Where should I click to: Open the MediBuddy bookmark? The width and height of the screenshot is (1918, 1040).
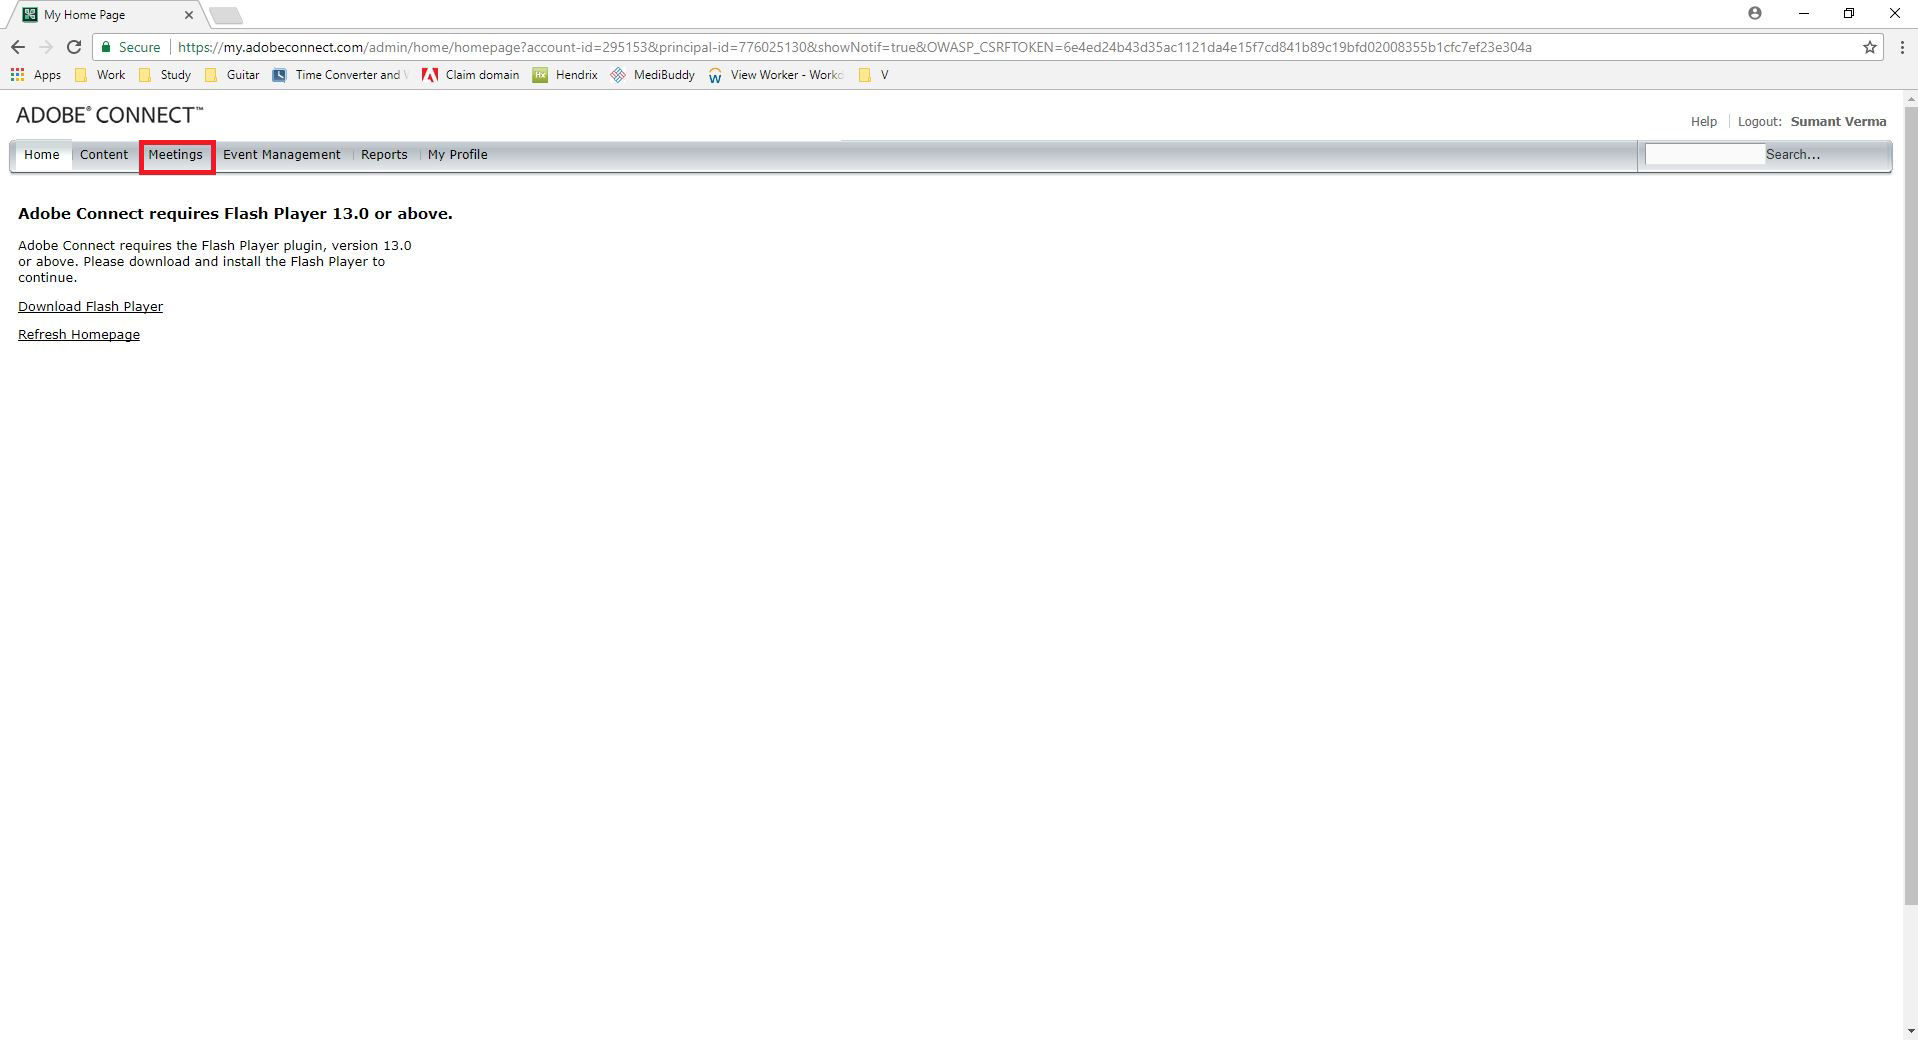click(x=653, y=75)
